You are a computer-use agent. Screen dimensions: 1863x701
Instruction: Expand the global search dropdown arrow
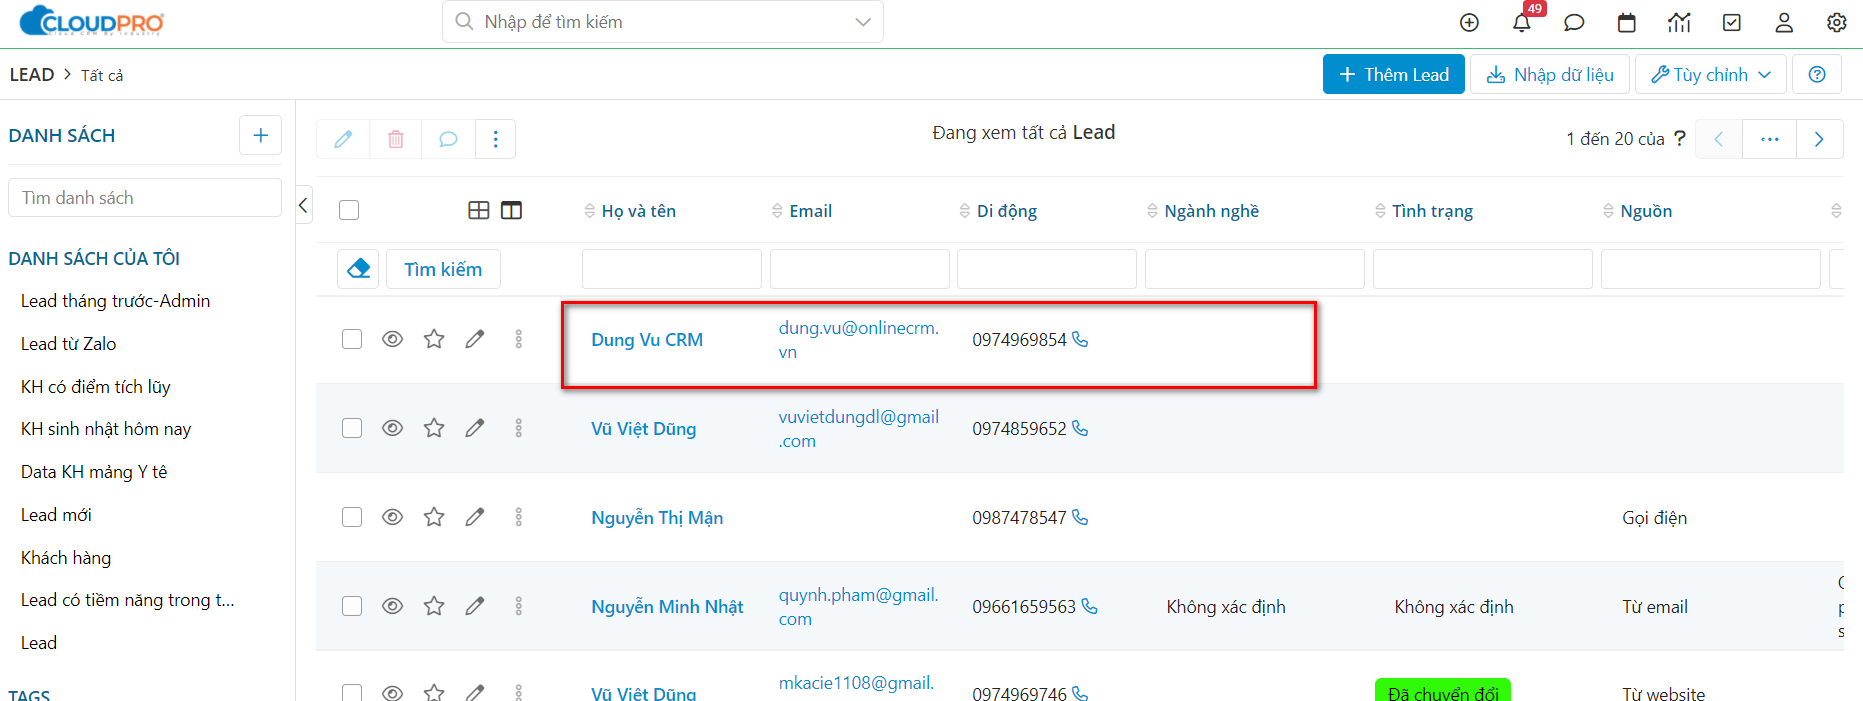863,22
